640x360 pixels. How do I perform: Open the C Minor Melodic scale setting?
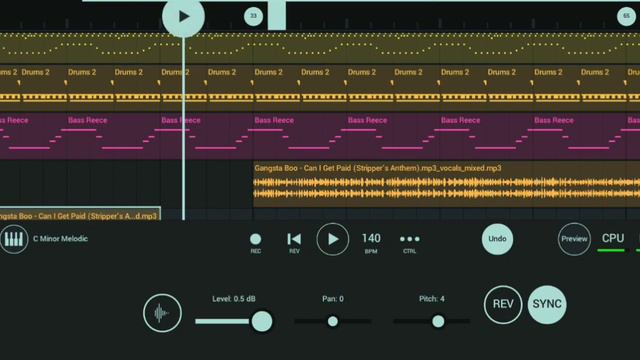60,239
